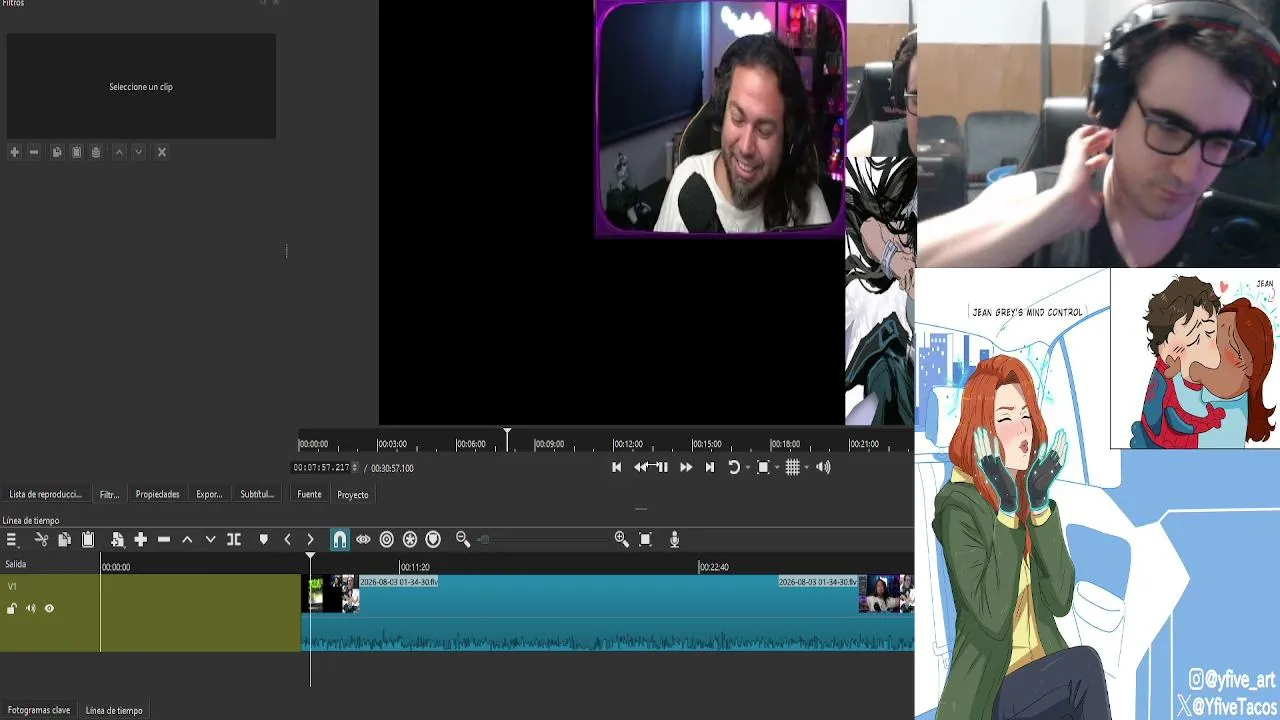The width and height of the screenshot is (1280, 720).
Task: Step the current timecode spinner
Action: (354, 468)
